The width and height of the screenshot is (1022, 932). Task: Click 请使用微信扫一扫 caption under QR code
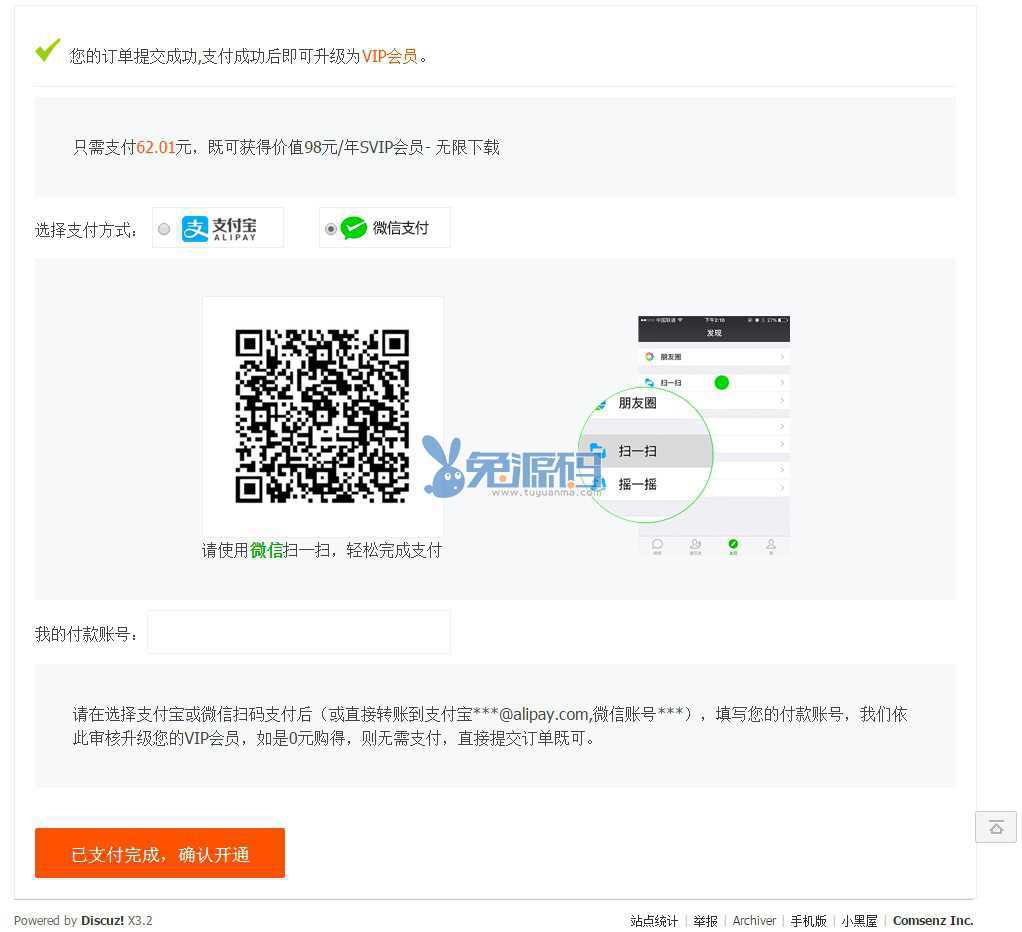[x=322, y=550]
